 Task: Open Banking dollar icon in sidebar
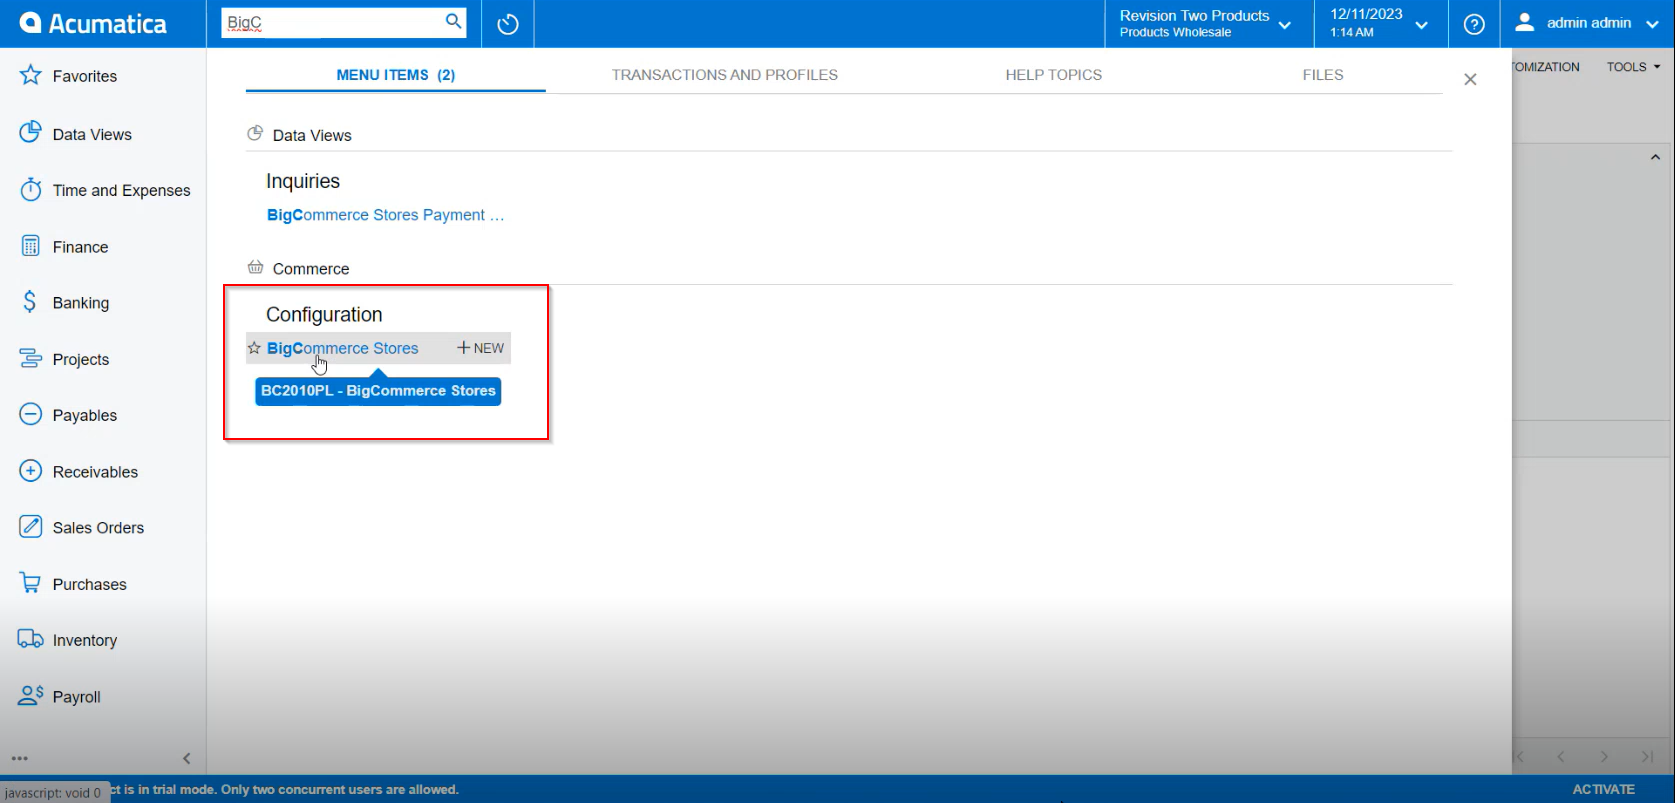pos(30,302)
